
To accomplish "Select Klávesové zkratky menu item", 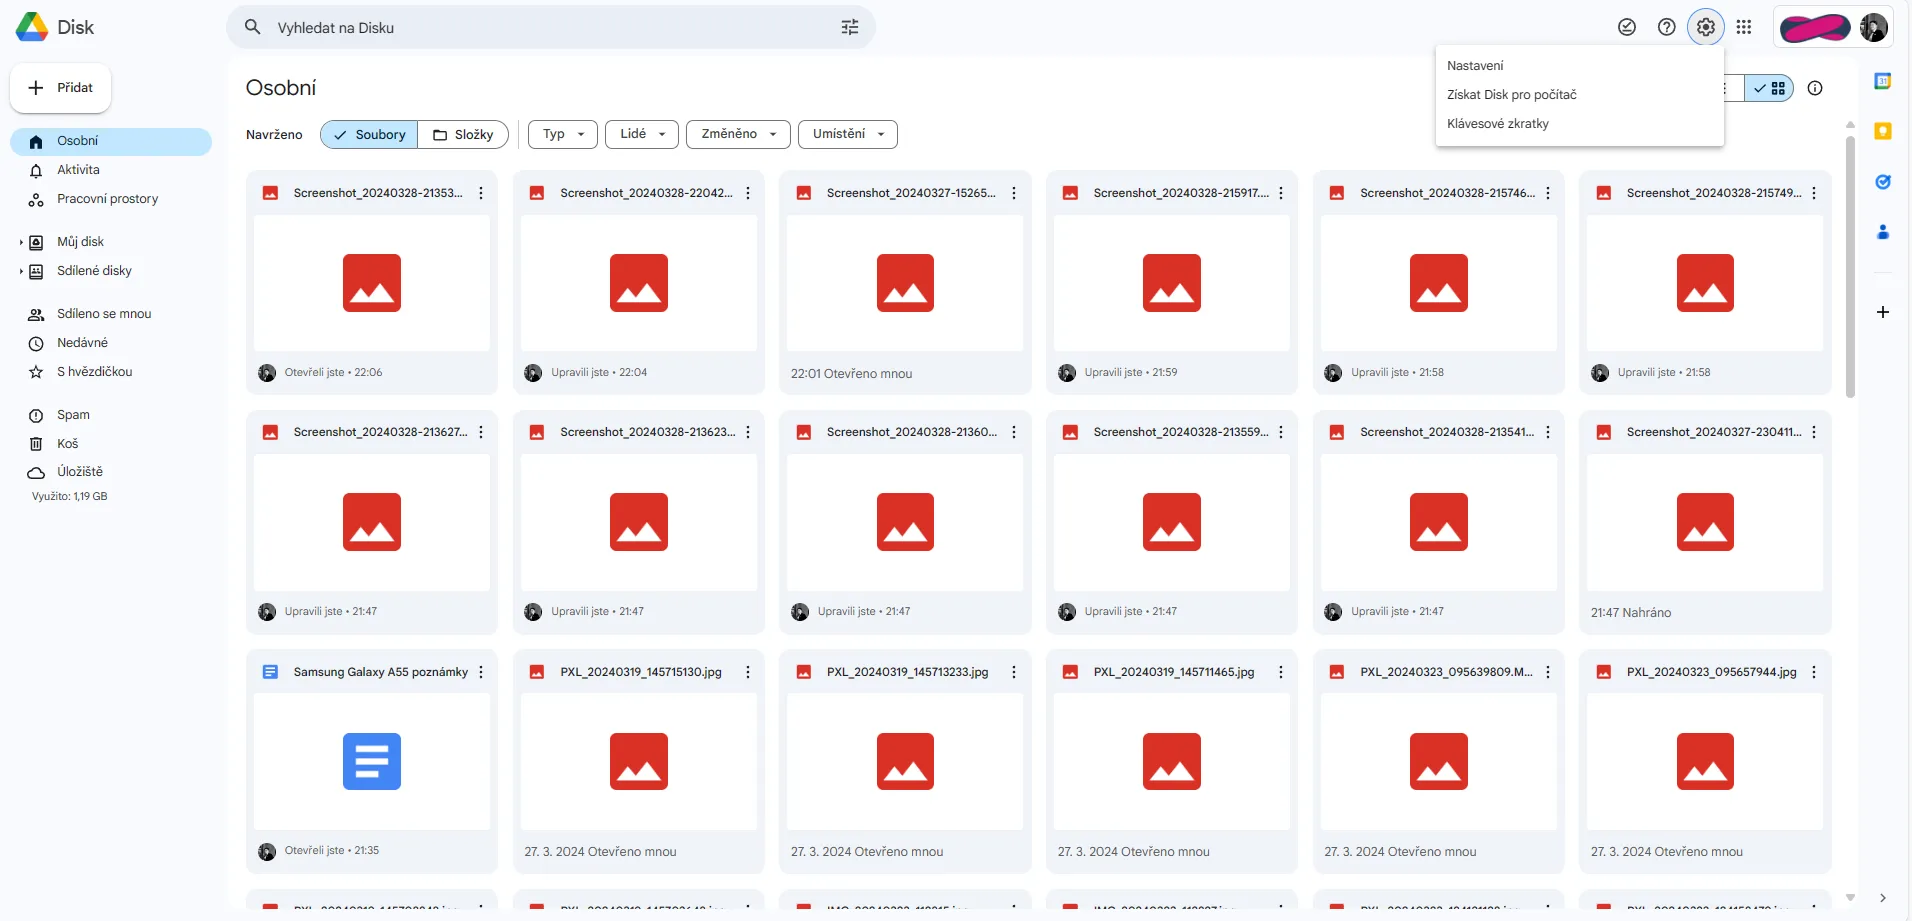I will pyautogui.click(x=1497, y=124).
